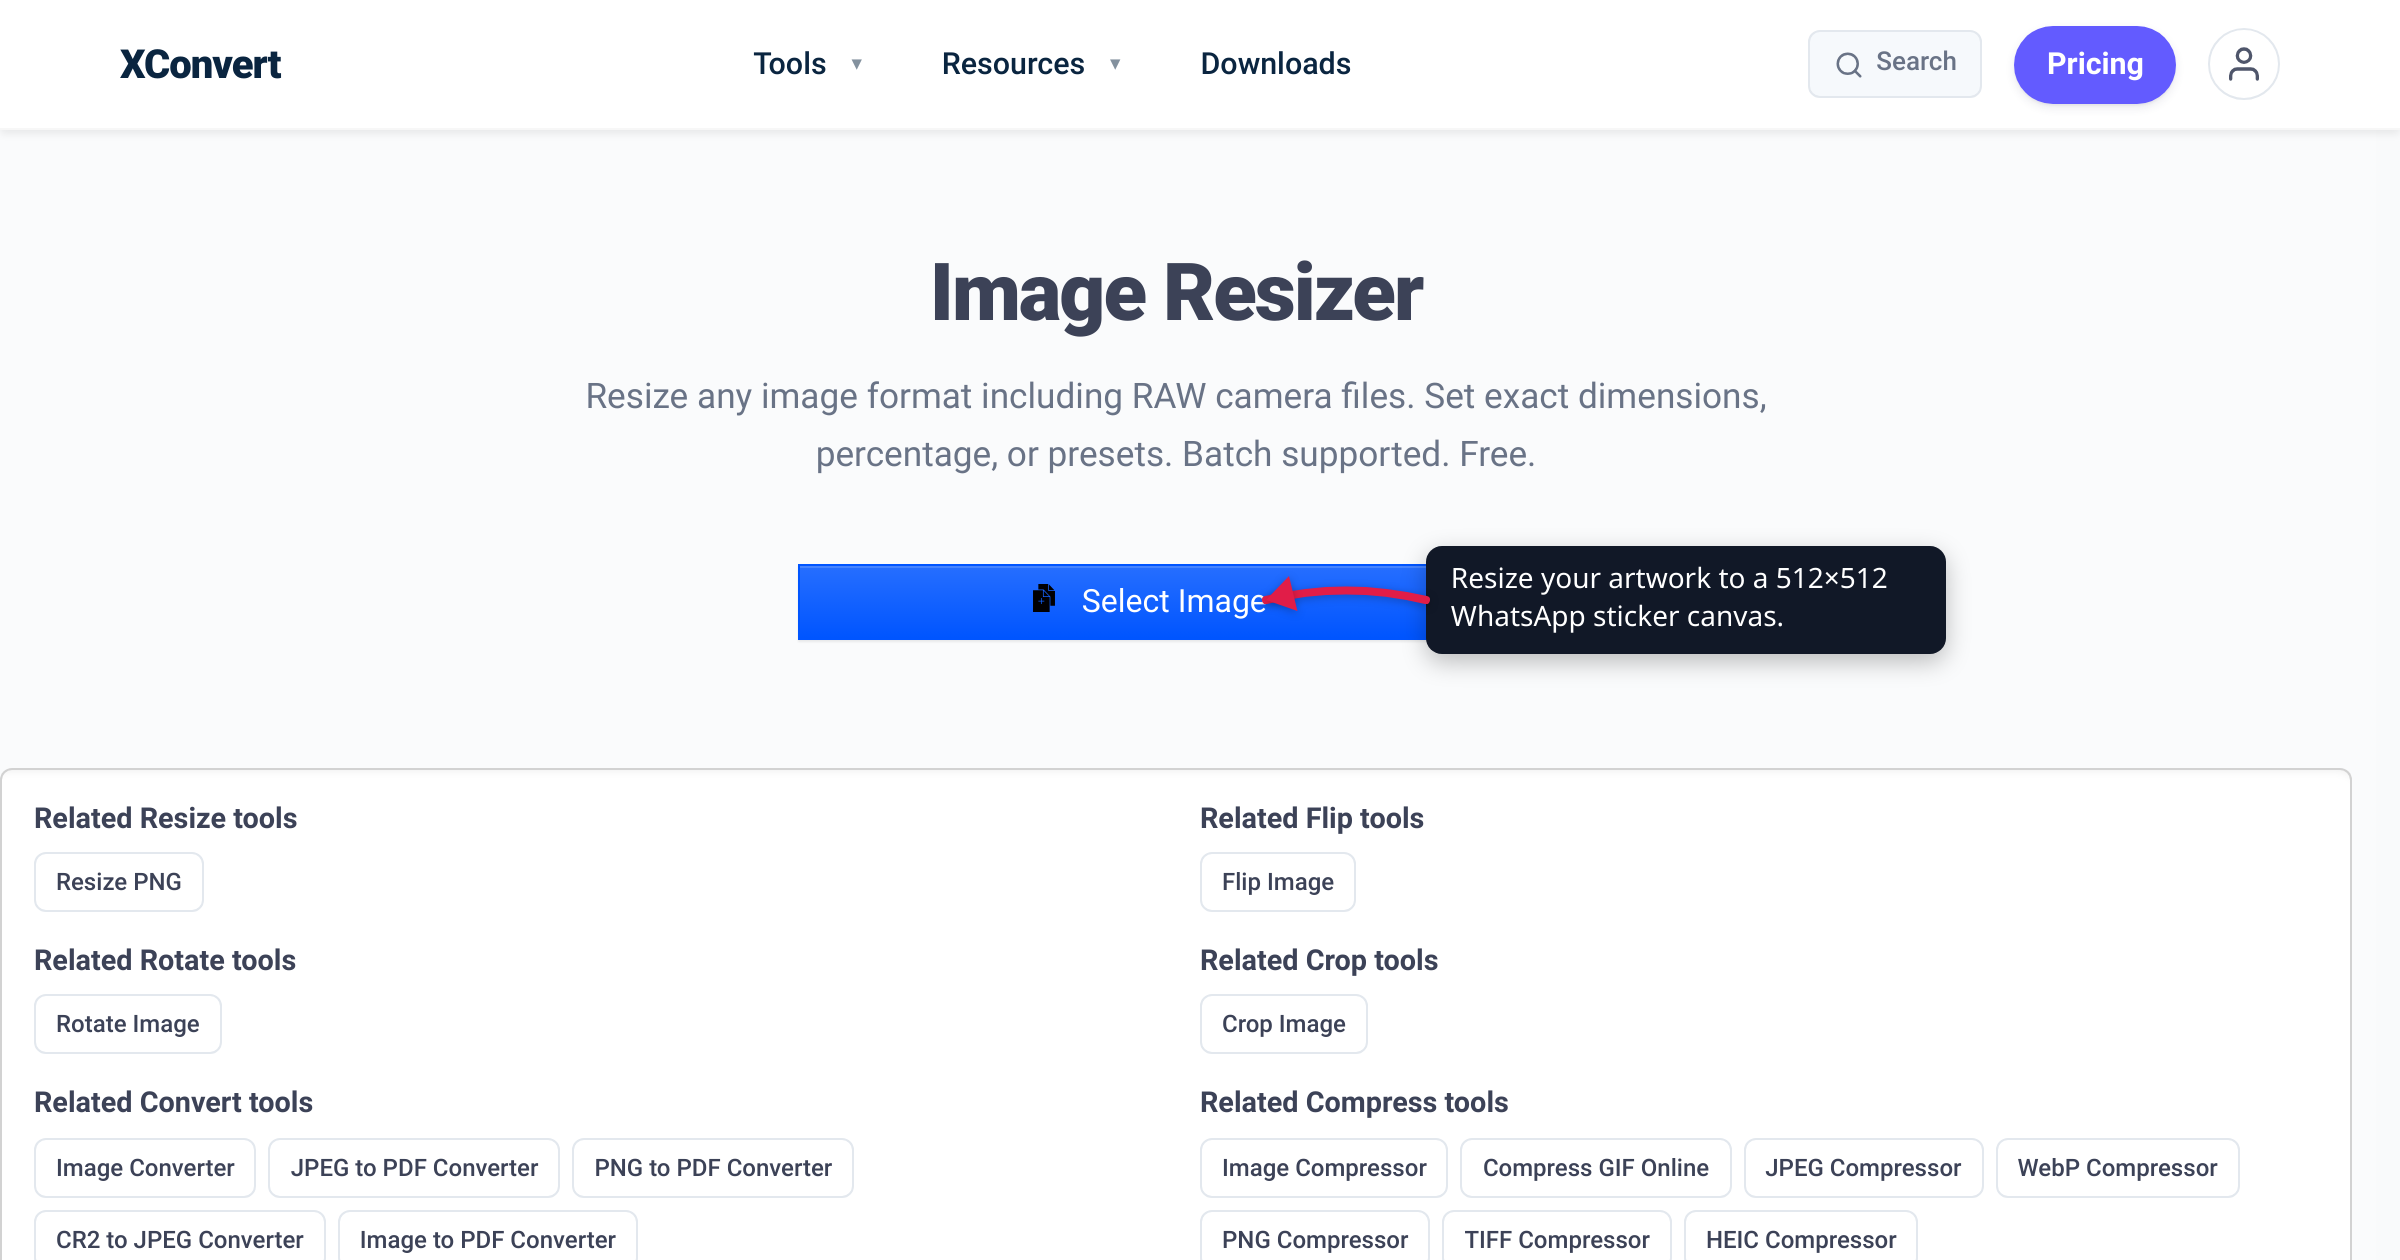The image size is (2400, 1260).
Task: Expand the Tools dropdown arrow
Action: (856, 64)
